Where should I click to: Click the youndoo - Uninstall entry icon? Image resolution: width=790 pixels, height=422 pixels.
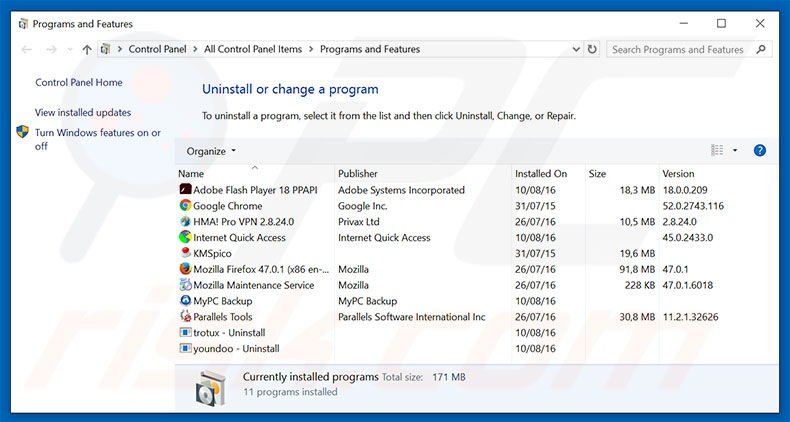coord(185,348)
